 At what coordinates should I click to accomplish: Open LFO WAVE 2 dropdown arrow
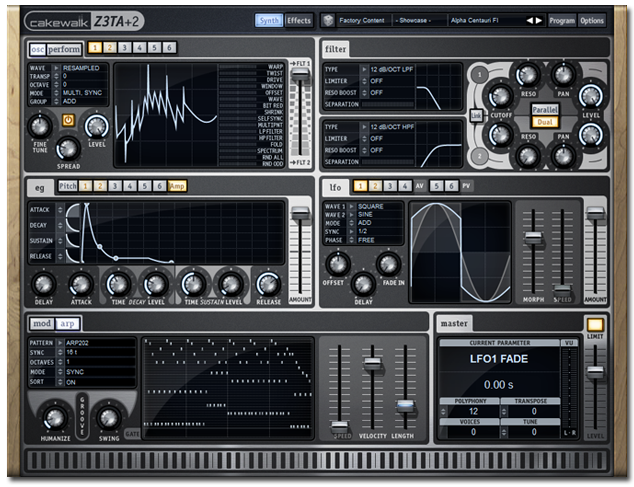(x=351, y=215)
